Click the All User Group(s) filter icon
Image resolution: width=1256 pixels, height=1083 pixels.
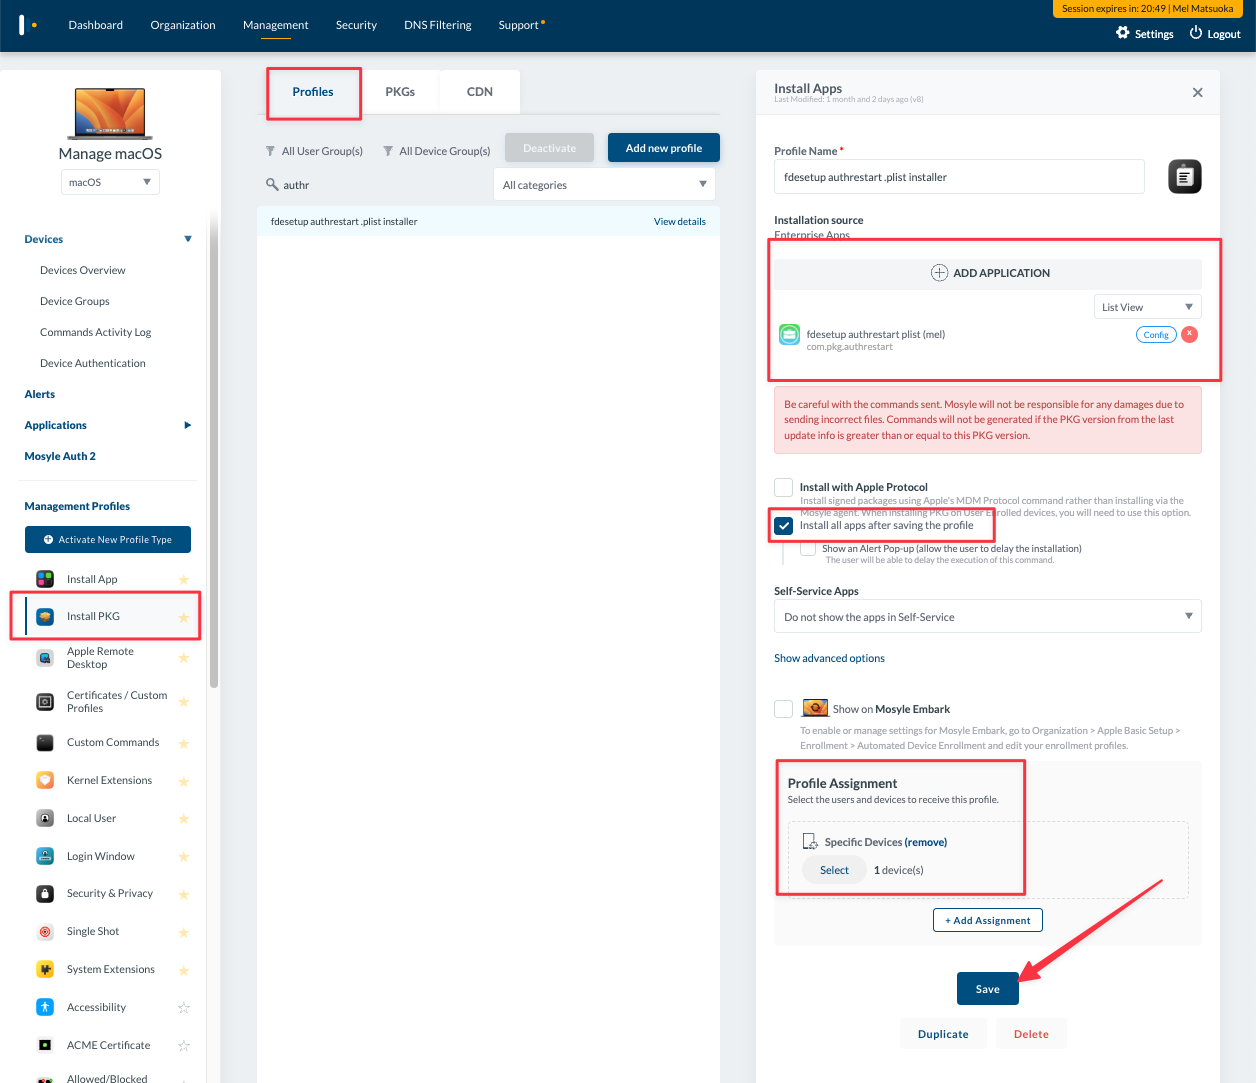point(270,151)
